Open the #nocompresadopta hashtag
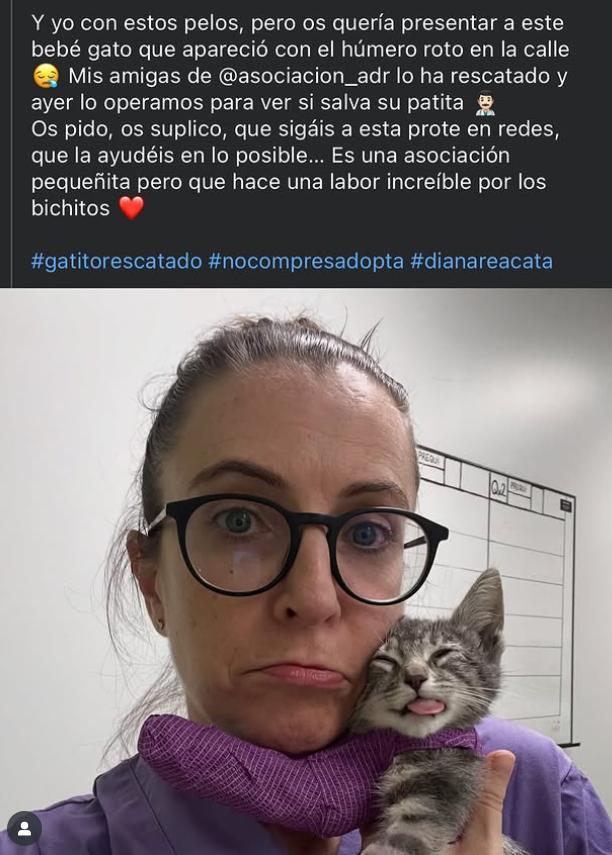Image resolution: width=612 pixels, height=855 pixels. (x=306, y=261)
